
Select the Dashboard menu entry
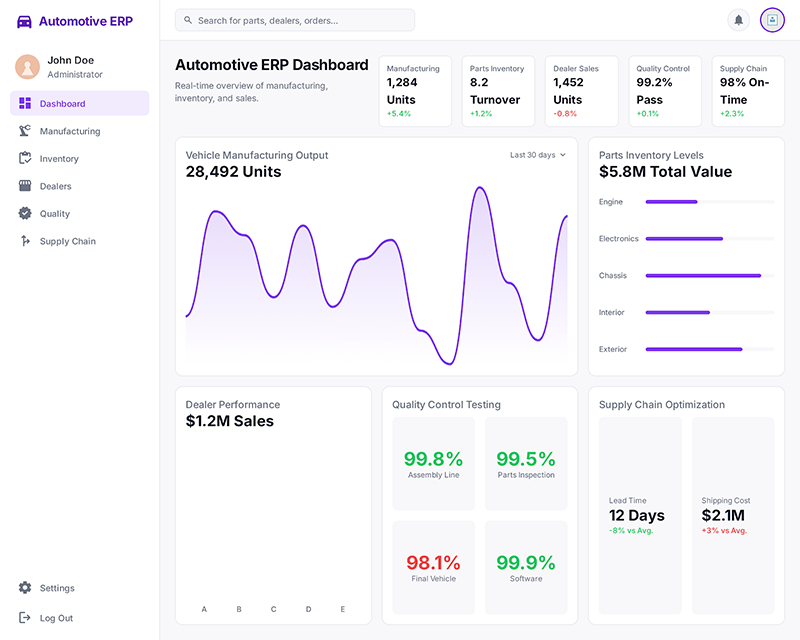click(62, 102)
